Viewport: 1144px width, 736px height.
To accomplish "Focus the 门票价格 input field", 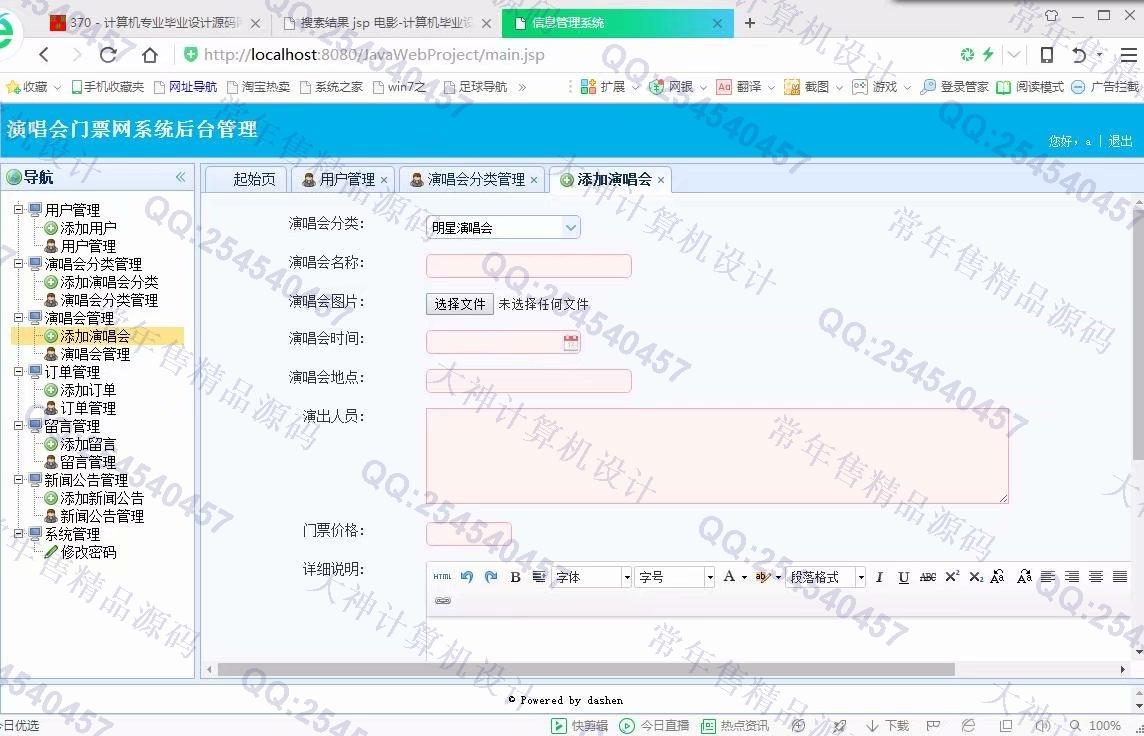I will (x=468, y=534).
